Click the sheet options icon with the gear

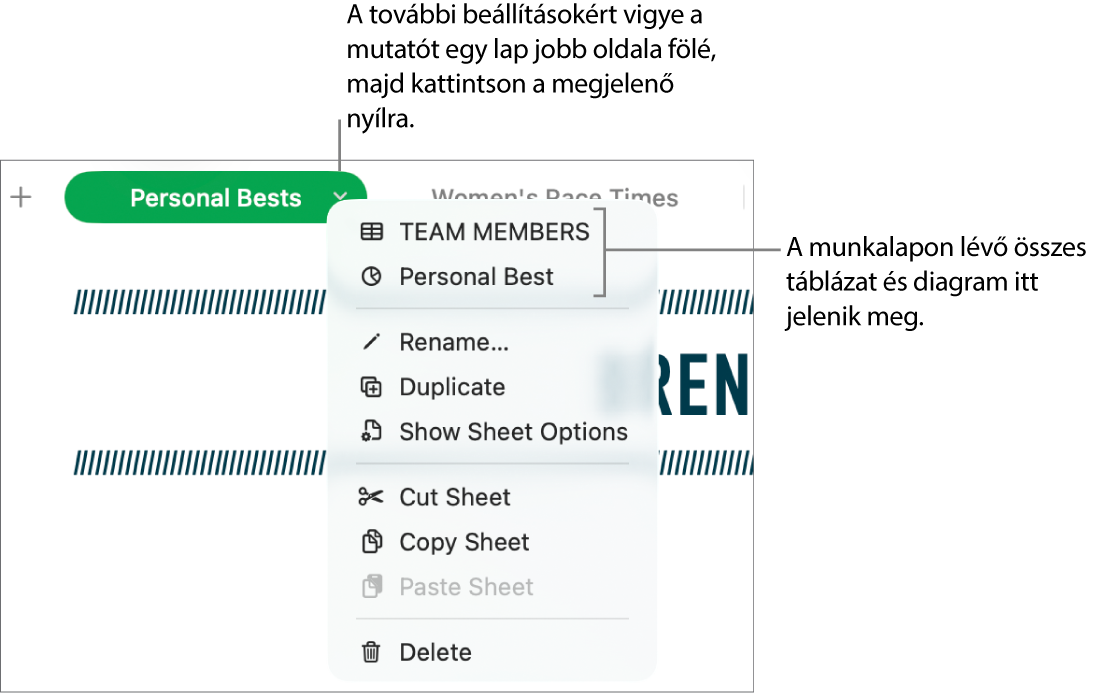pos(371,432)
